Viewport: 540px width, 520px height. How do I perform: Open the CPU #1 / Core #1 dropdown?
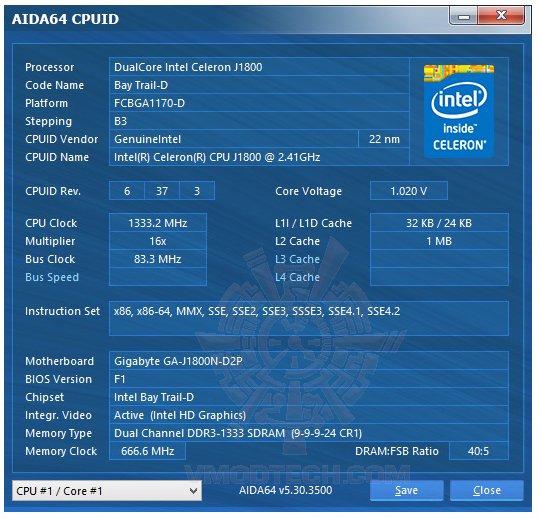coord(107,491)
